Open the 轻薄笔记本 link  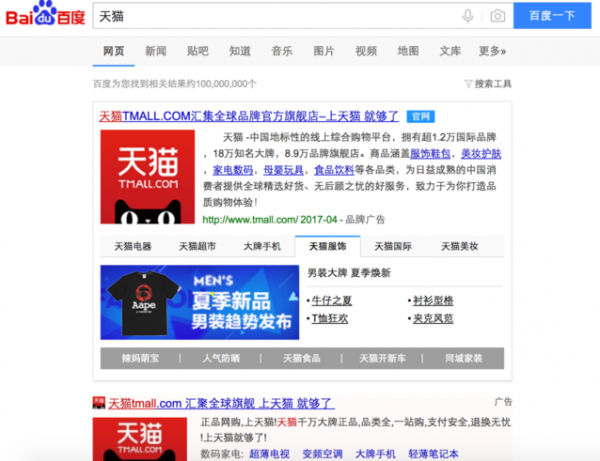click(433, 454)
